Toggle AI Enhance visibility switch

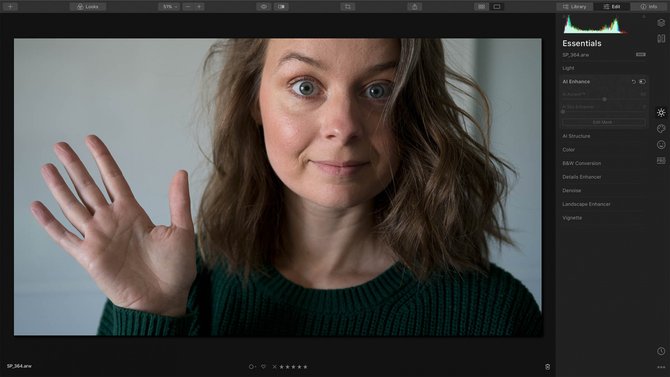point(642,82)
